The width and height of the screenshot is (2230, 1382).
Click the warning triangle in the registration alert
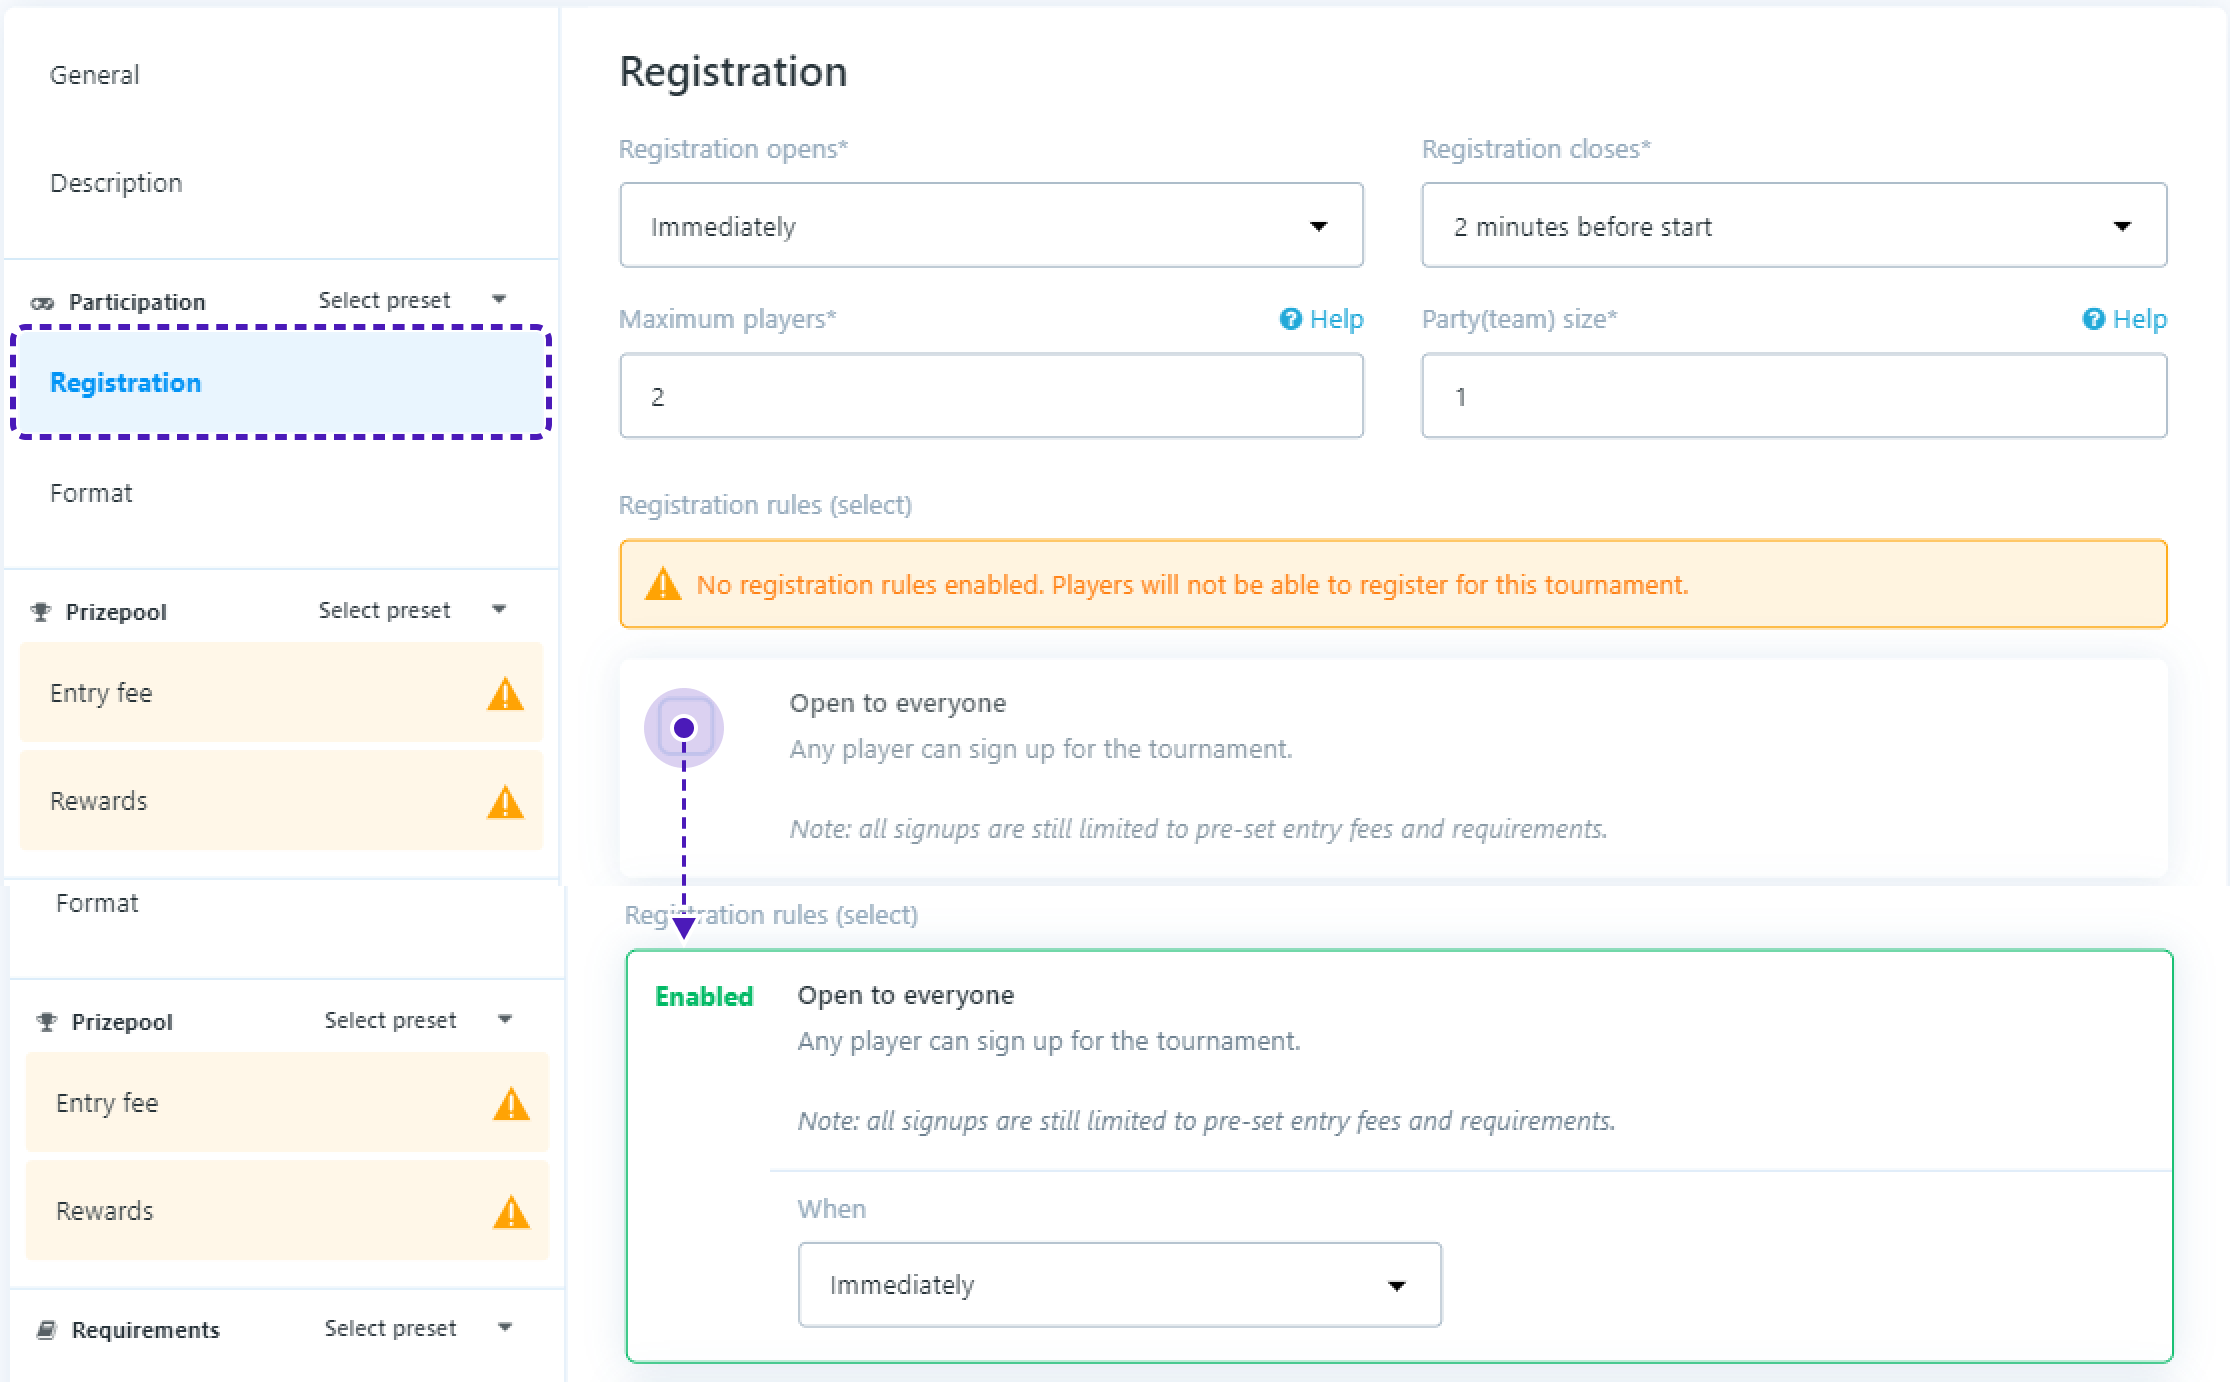point(663,585)
